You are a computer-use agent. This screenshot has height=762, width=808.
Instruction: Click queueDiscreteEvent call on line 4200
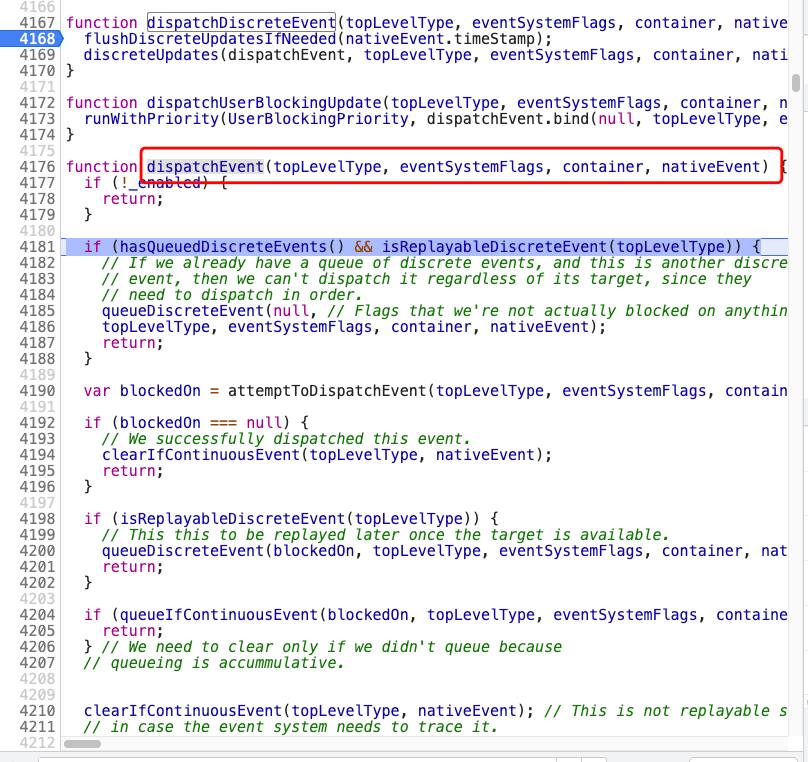point(183,550)
